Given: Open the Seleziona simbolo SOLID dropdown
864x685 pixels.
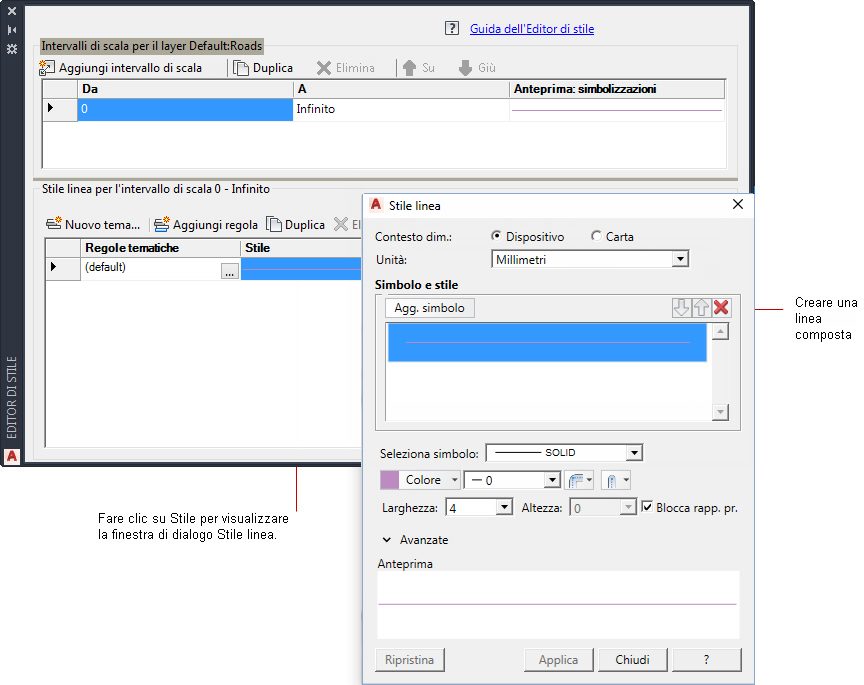Looking at the screenshot, I should [x=634, y=453].
